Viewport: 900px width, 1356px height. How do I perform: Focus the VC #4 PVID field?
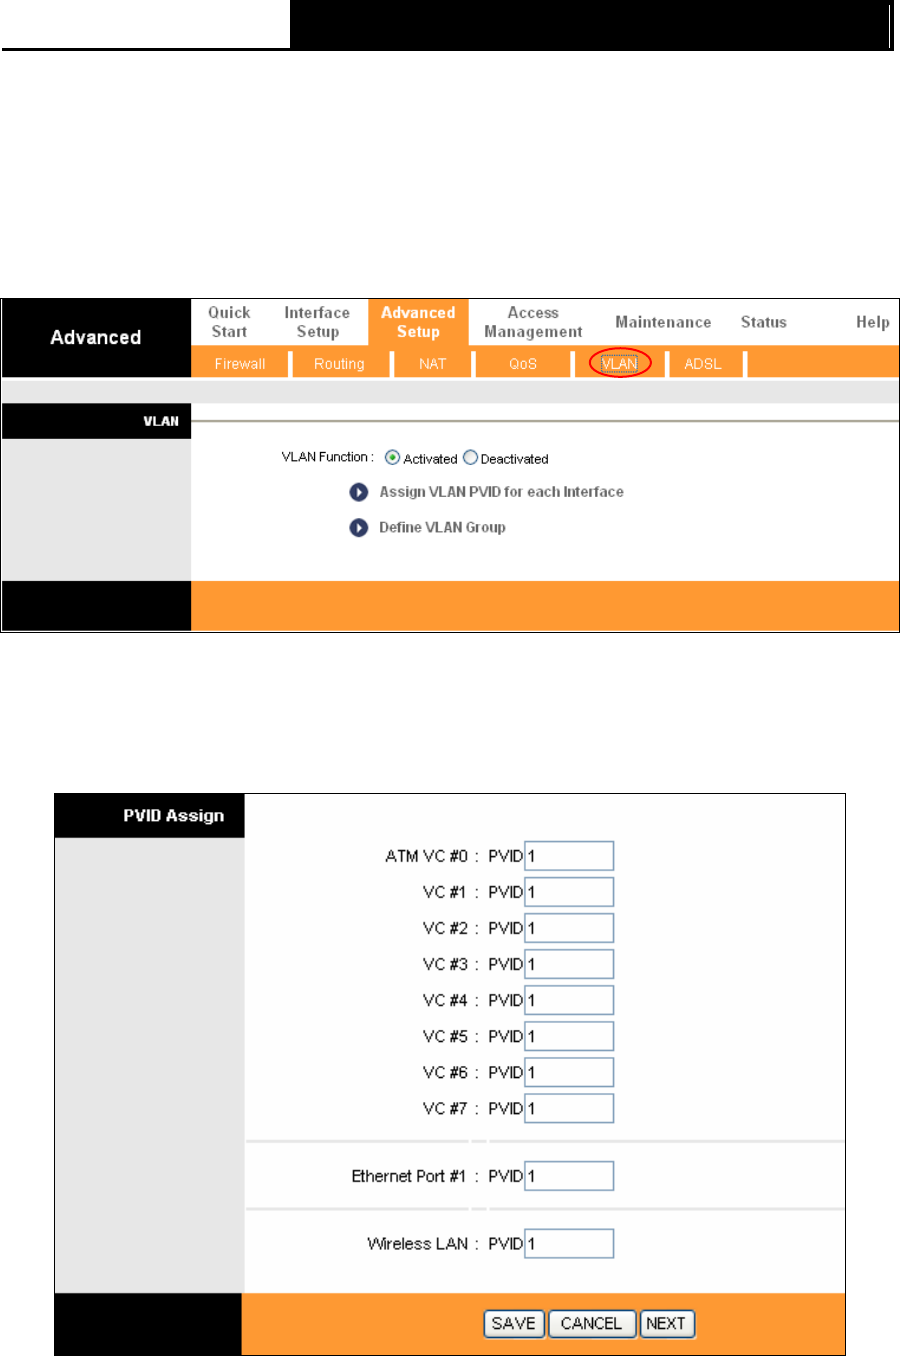(569, 1000)
